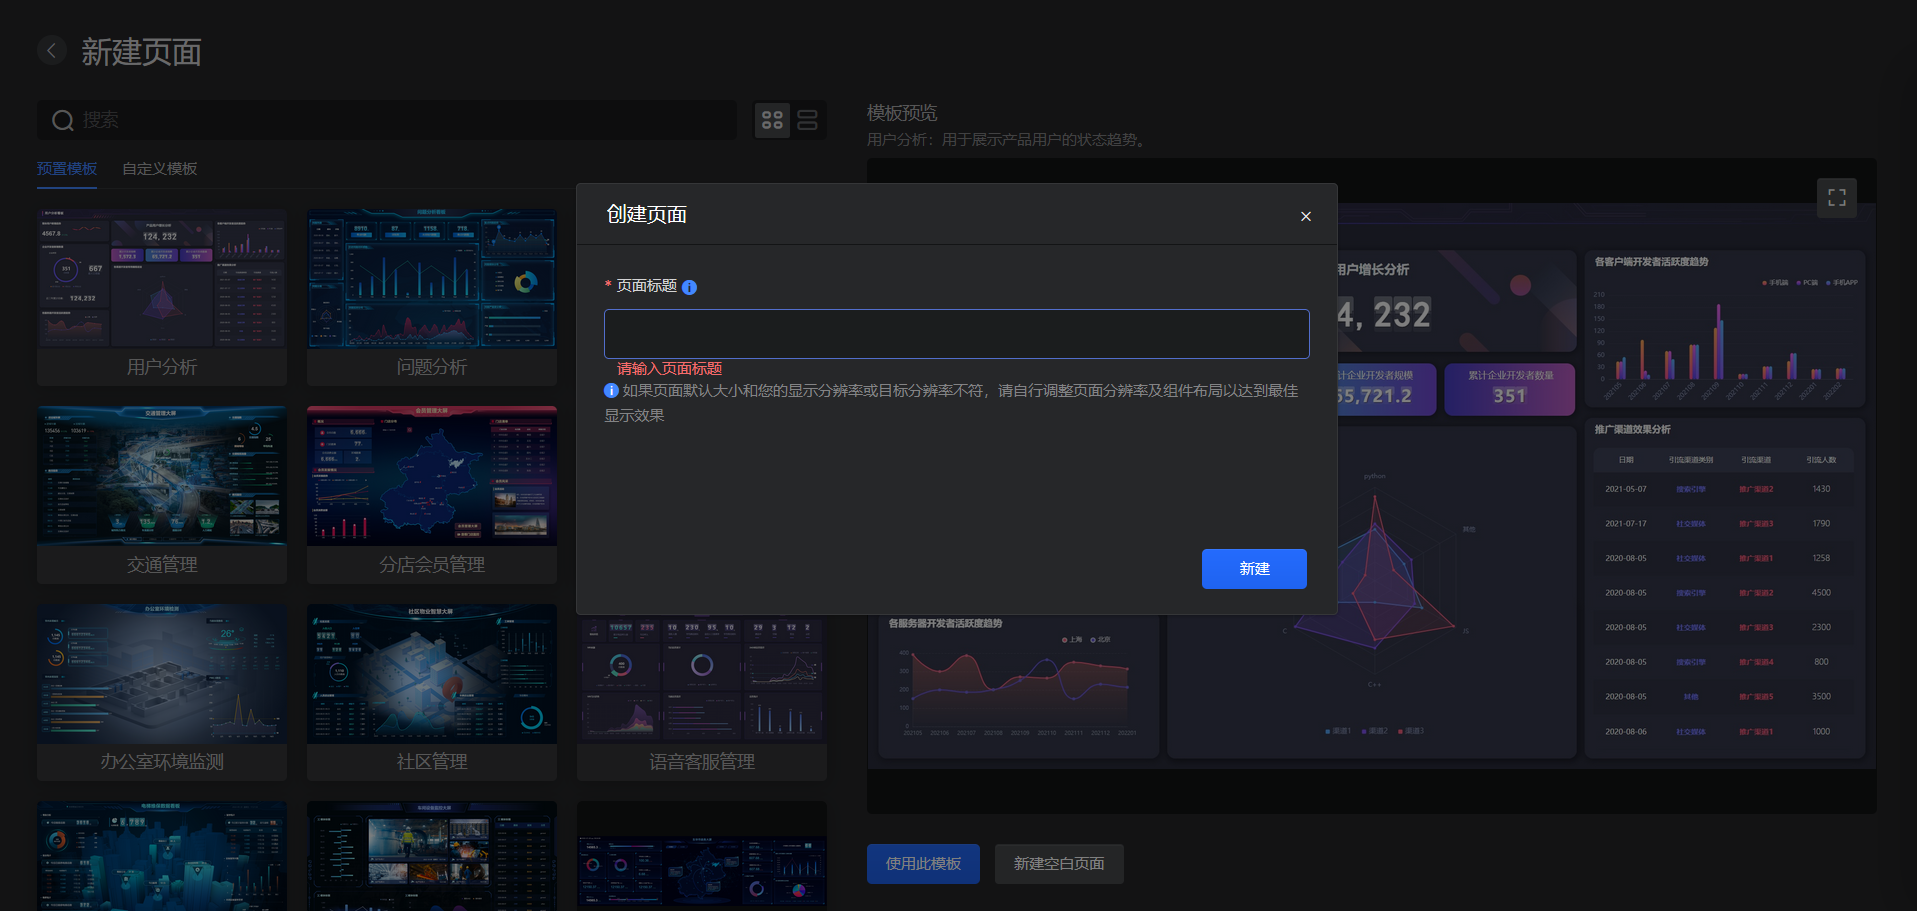1917x911 pixels.
Task: Click the search magnifier icon
Action: pos(63,121)
